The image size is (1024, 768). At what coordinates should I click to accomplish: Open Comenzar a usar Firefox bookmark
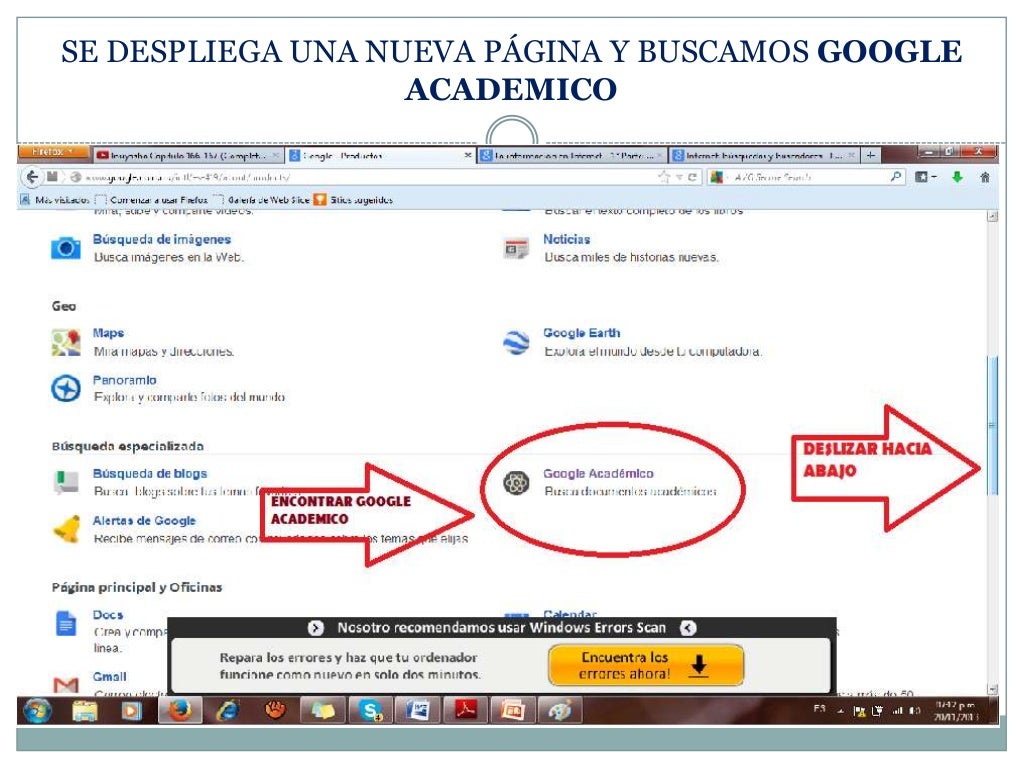[152, 200]
